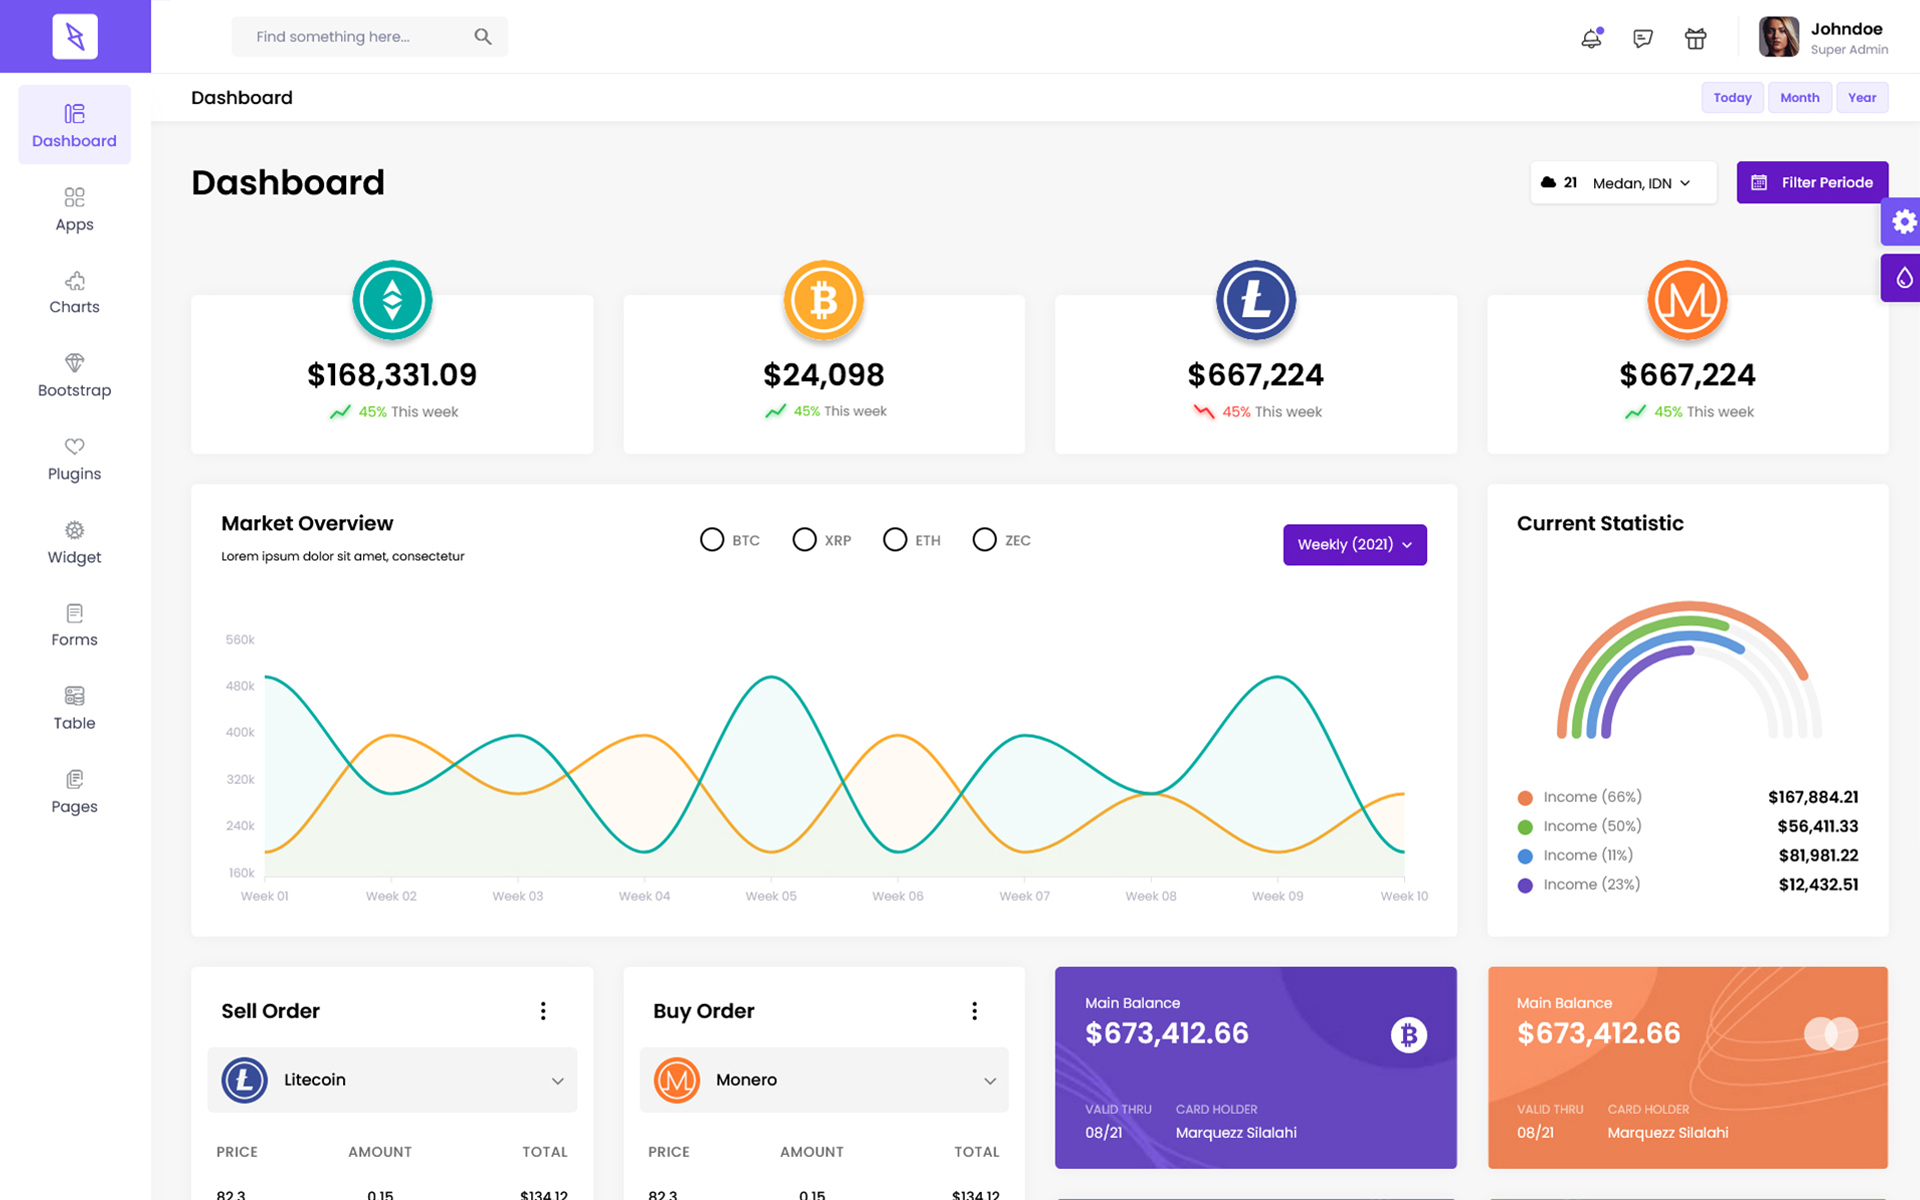Click the droplet theme color icon
Image resolution: width=1920 pixels, height=1200 pixels.
point(1903,277)
